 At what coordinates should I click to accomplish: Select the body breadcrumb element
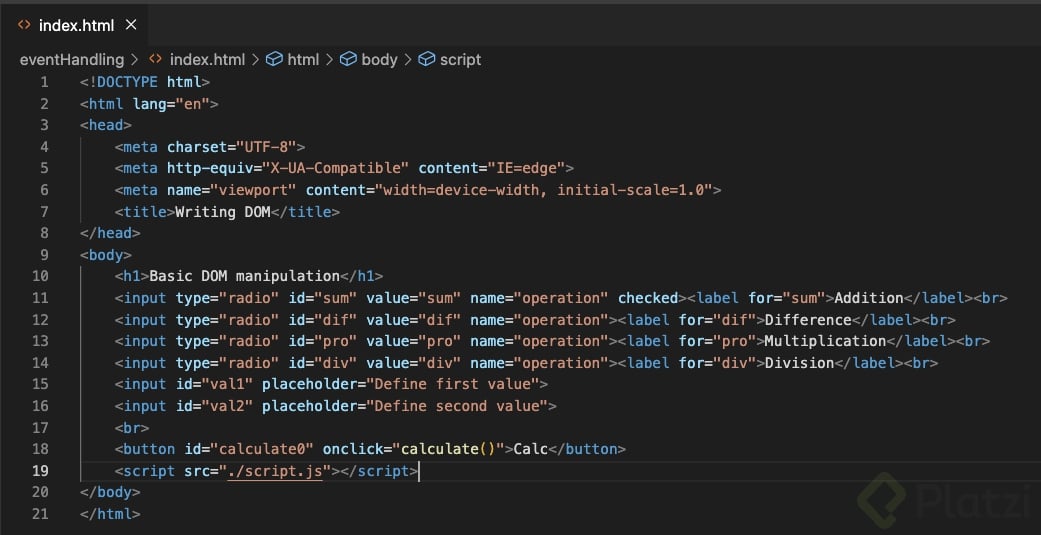click(379, 60)
